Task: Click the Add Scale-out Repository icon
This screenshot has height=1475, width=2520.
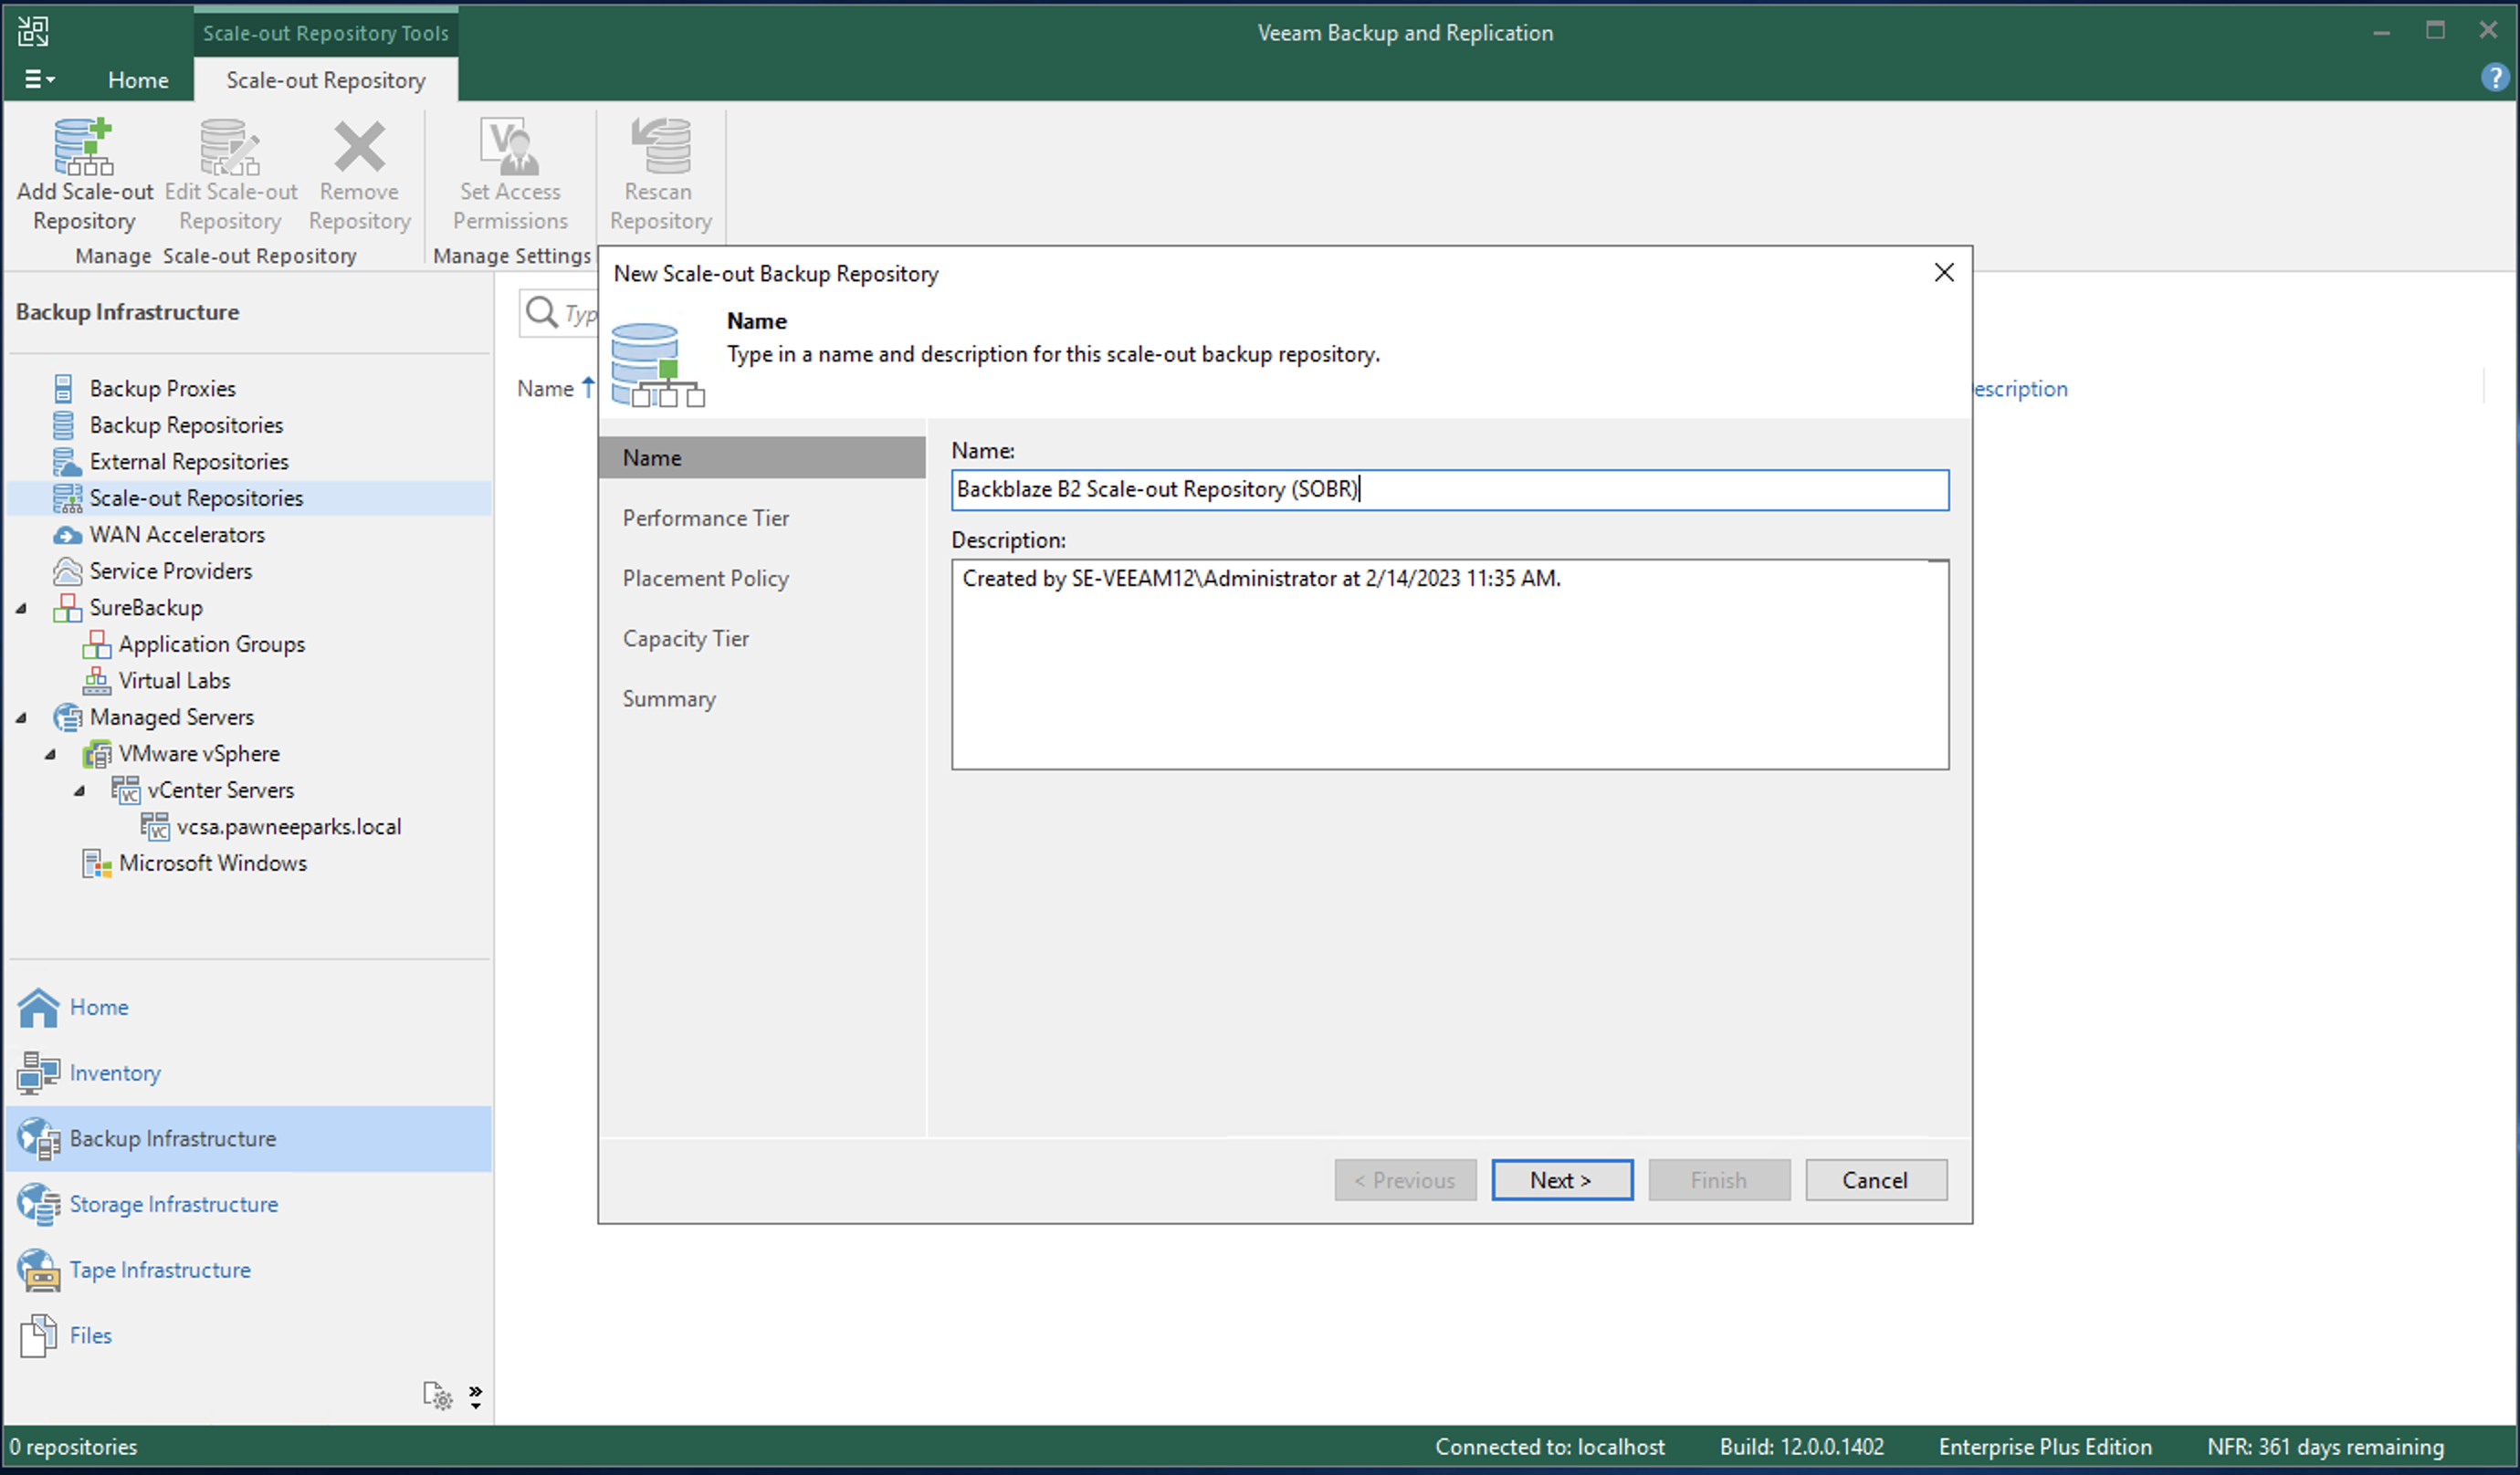Action: [84, 146]
